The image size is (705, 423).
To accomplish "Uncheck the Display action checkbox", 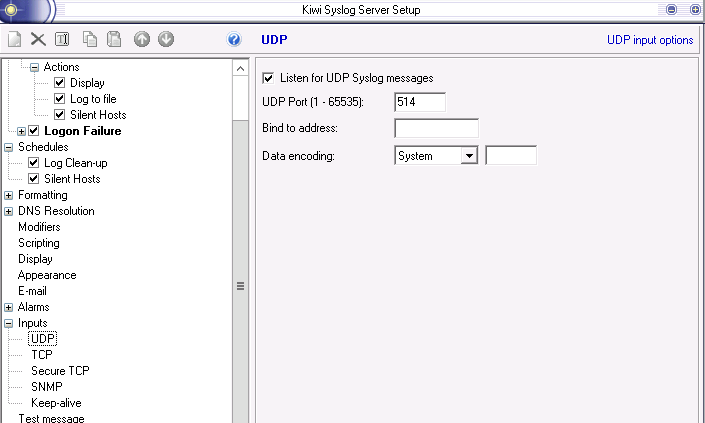I will tap(59, 83).
